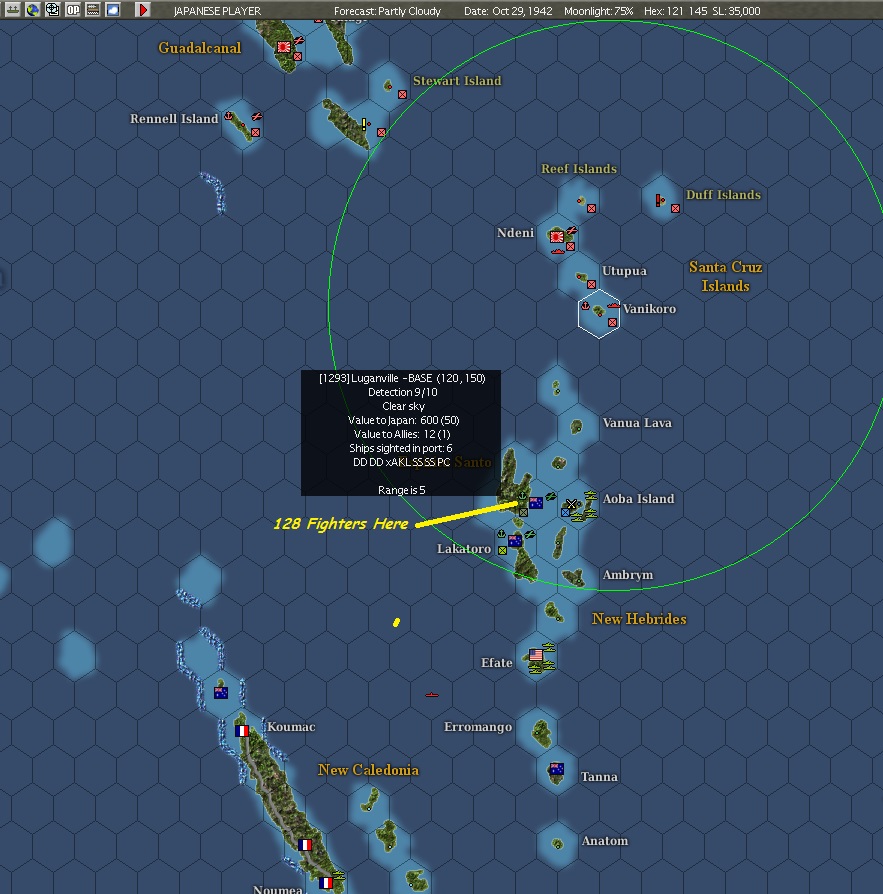Click the Australian flag at Tanna
Image resolution: width=883 pixels, height=894 pixels.
click(x=557, y=769)
